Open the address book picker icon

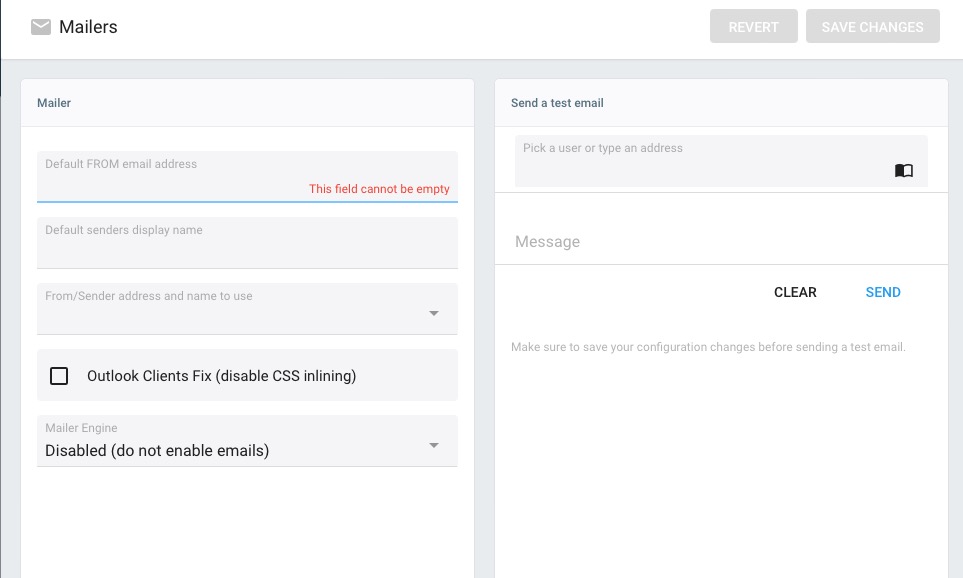tap(904, 170)
